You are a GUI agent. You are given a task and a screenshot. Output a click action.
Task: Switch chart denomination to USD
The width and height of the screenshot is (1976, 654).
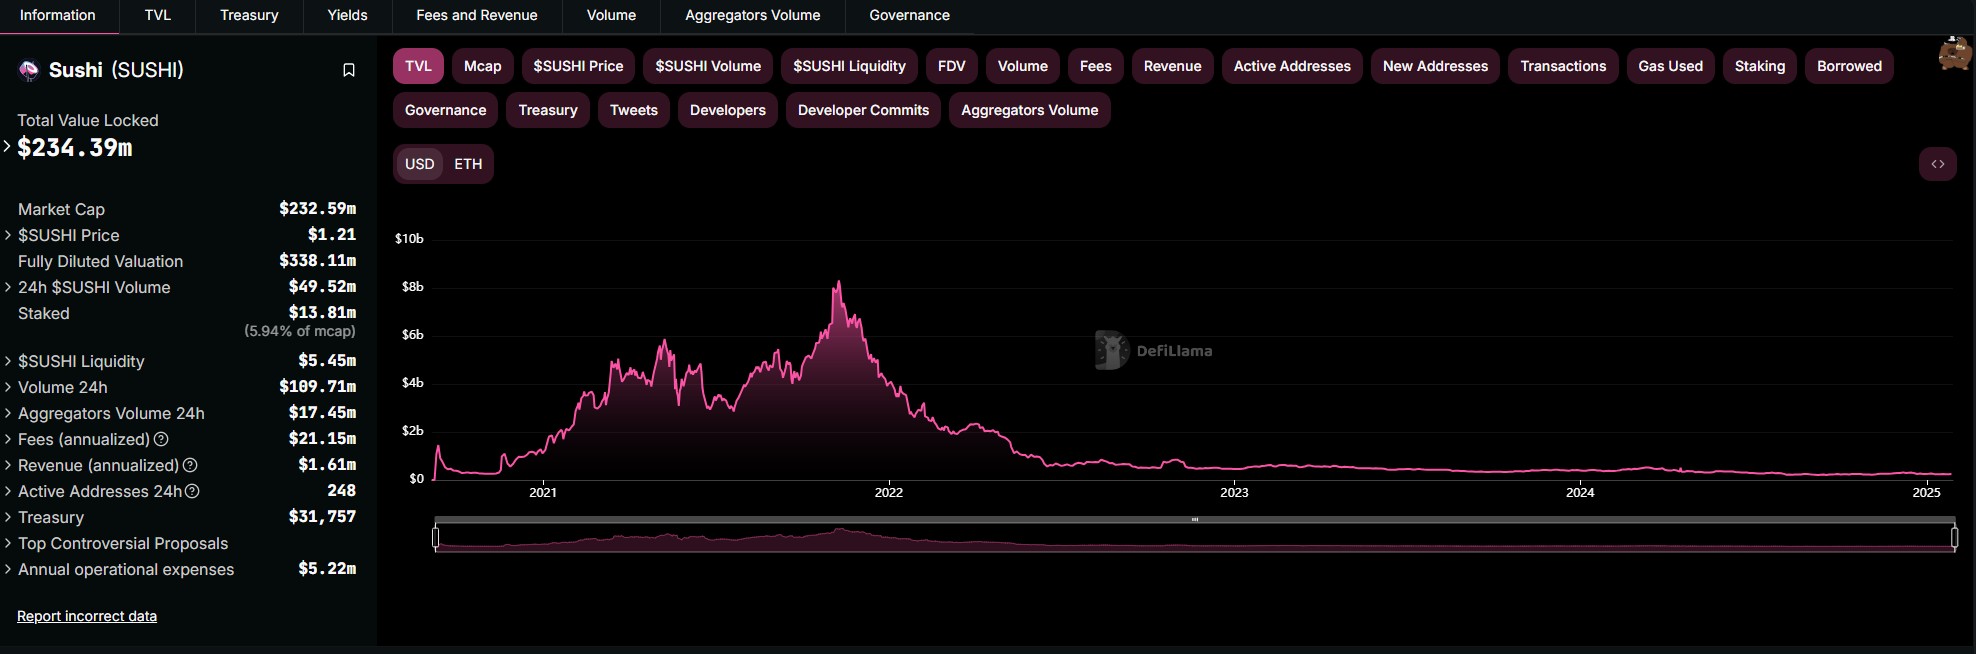click(420, 164)
